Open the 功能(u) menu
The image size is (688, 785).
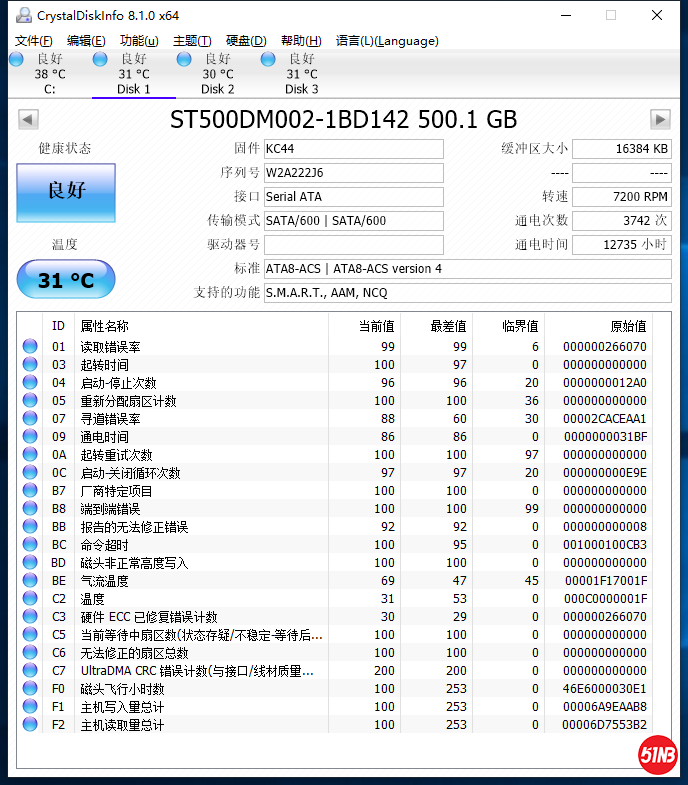point(139,41)
